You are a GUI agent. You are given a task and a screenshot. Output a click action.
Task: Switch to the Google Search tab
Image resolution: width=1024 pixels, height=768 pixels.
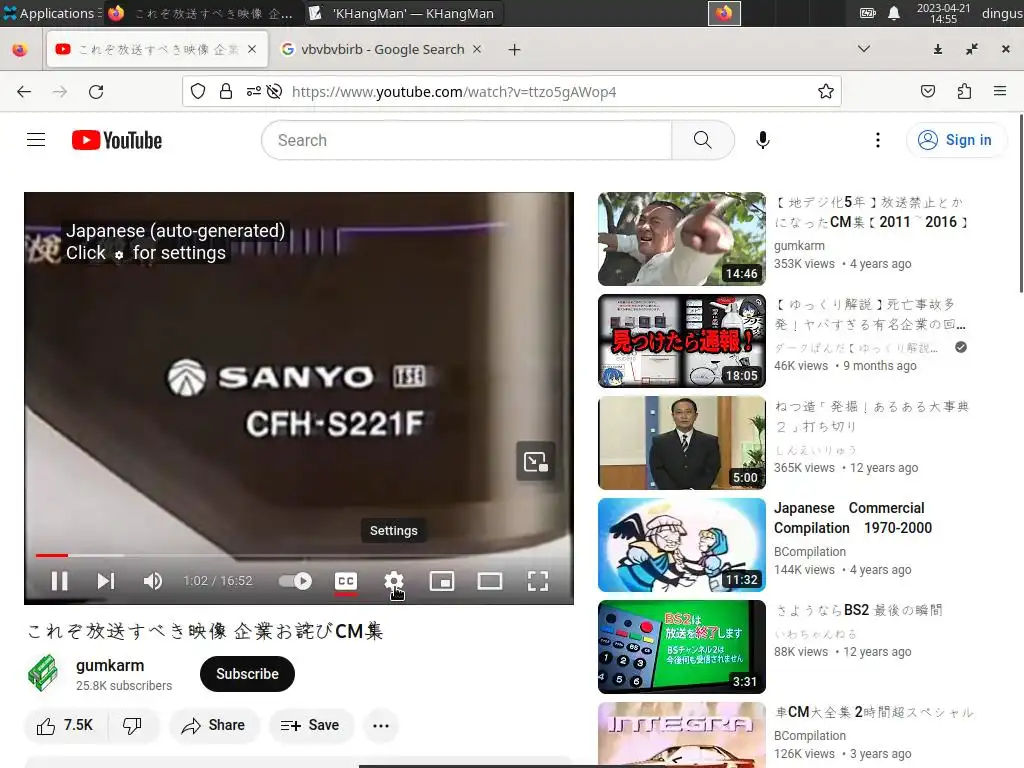click(x=381, y=50)
